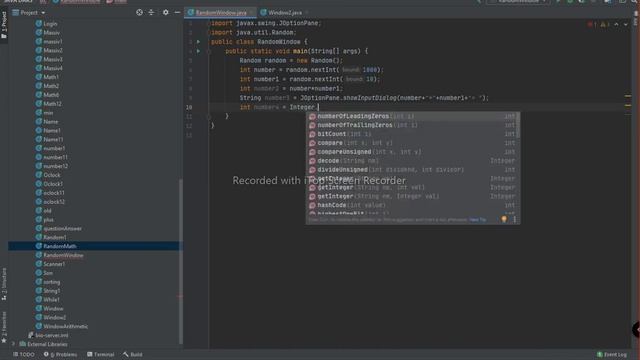
Task: Open the Terminal tool window
Action: point(100,354)
